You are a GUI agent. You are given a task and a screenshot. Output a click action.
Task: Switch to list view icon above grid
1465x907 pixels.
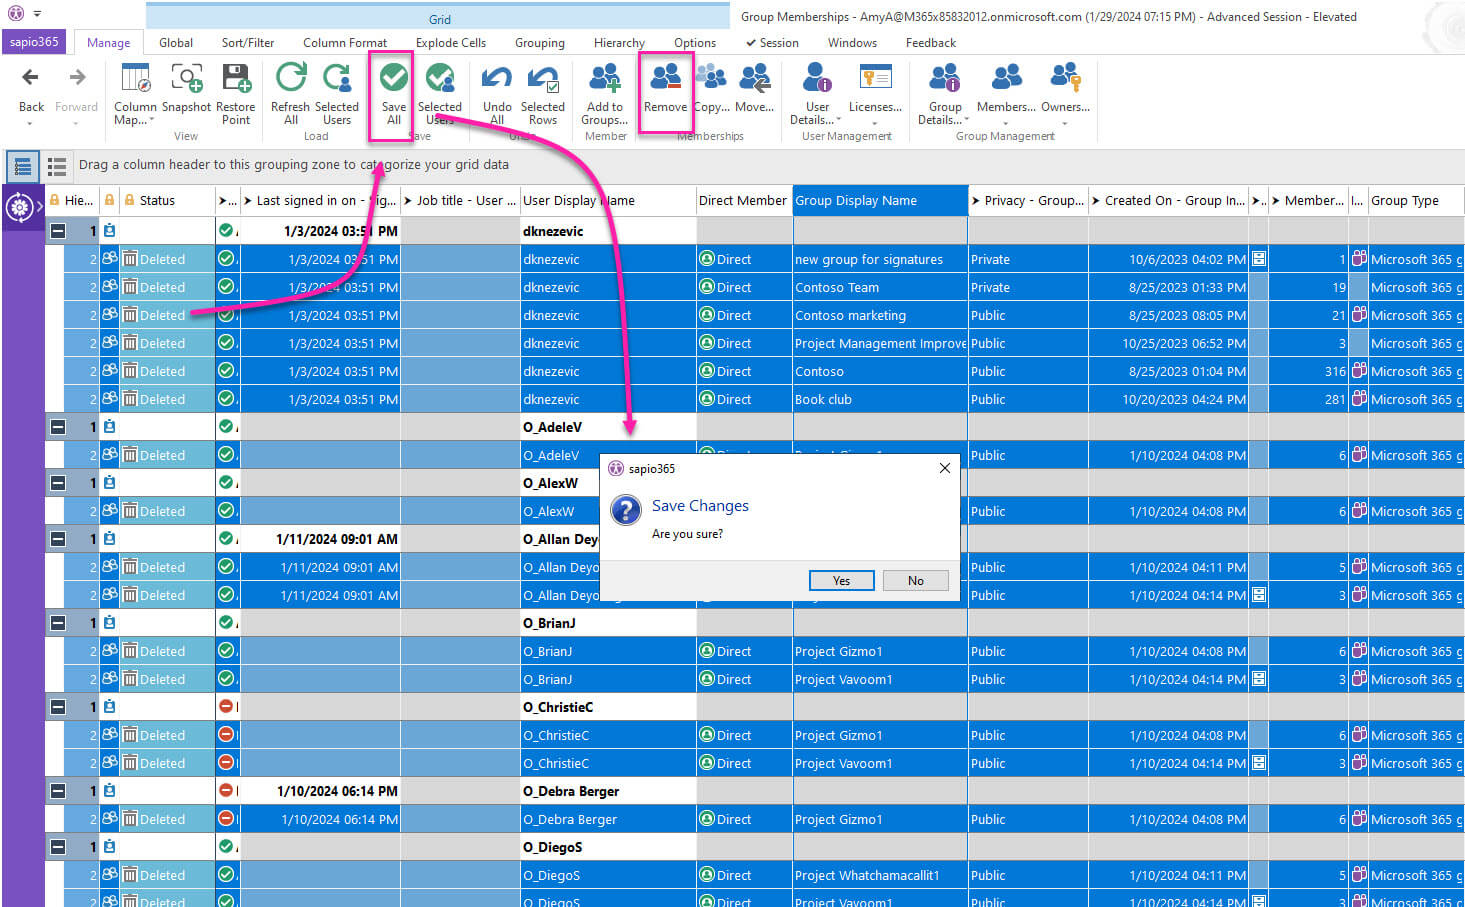(x=57, y=166)
